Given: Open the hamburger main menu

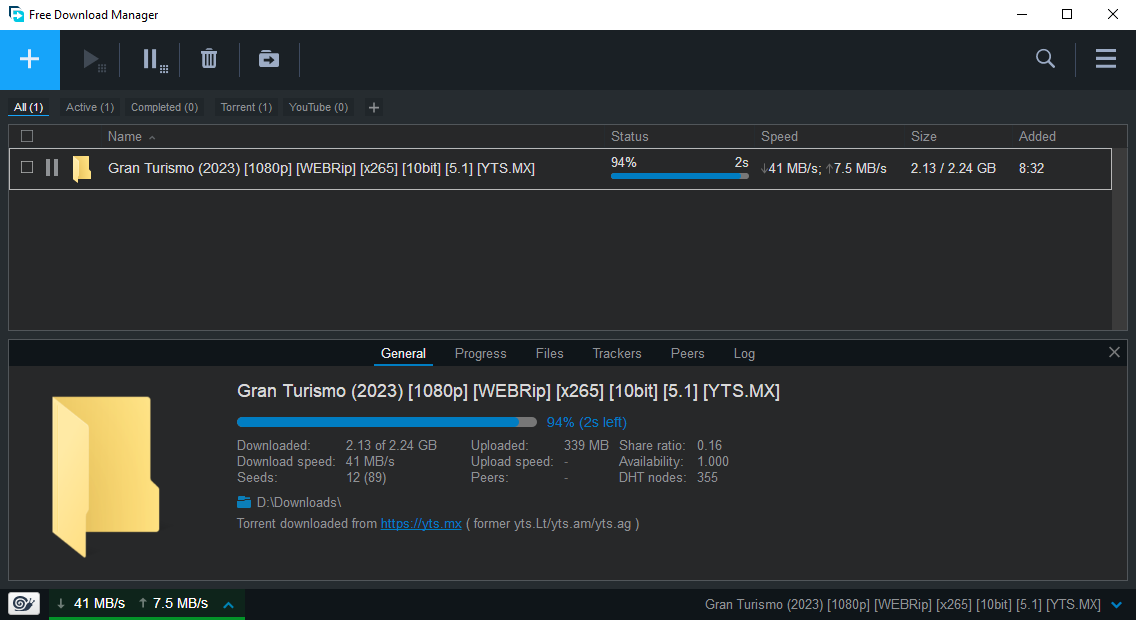Looking at the screenshot, I should click(x=1105, y=60).
